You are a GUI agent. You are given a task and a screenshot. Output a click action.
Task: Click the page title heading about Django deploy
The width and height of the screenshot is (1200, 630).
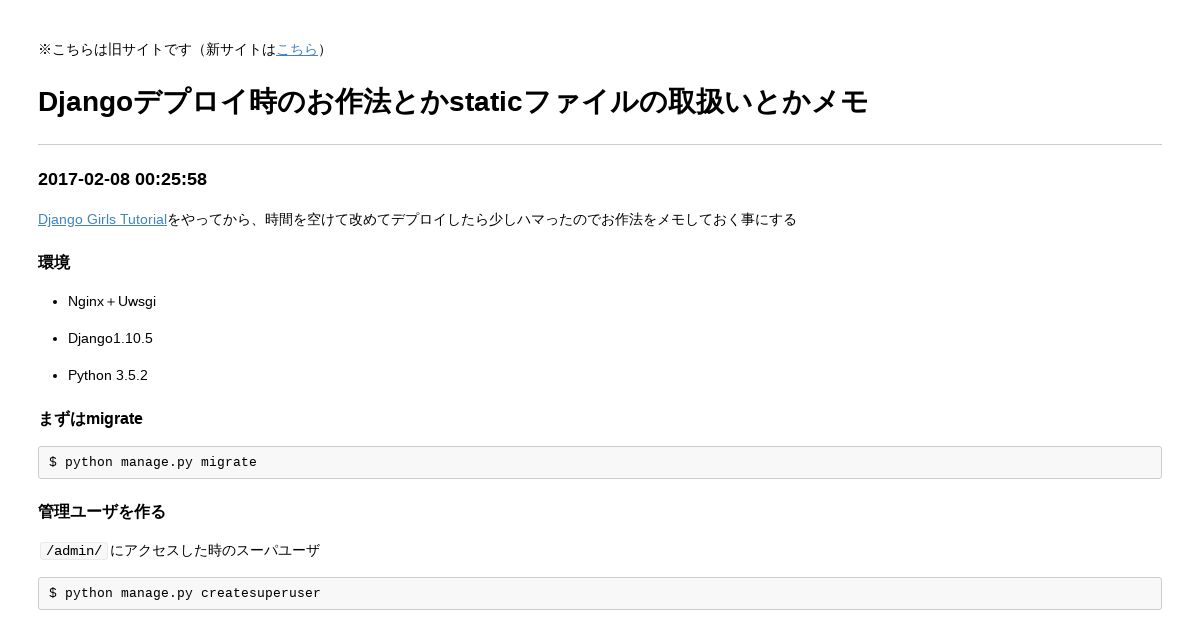[453, 101]
